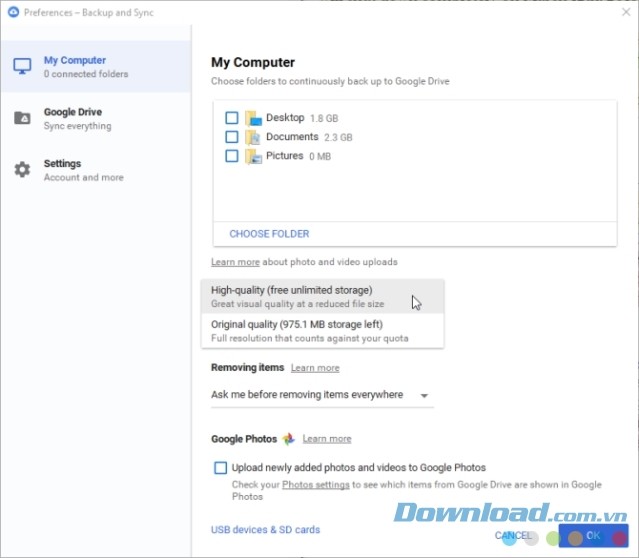Click the My Computer main heading

point(253,62)
